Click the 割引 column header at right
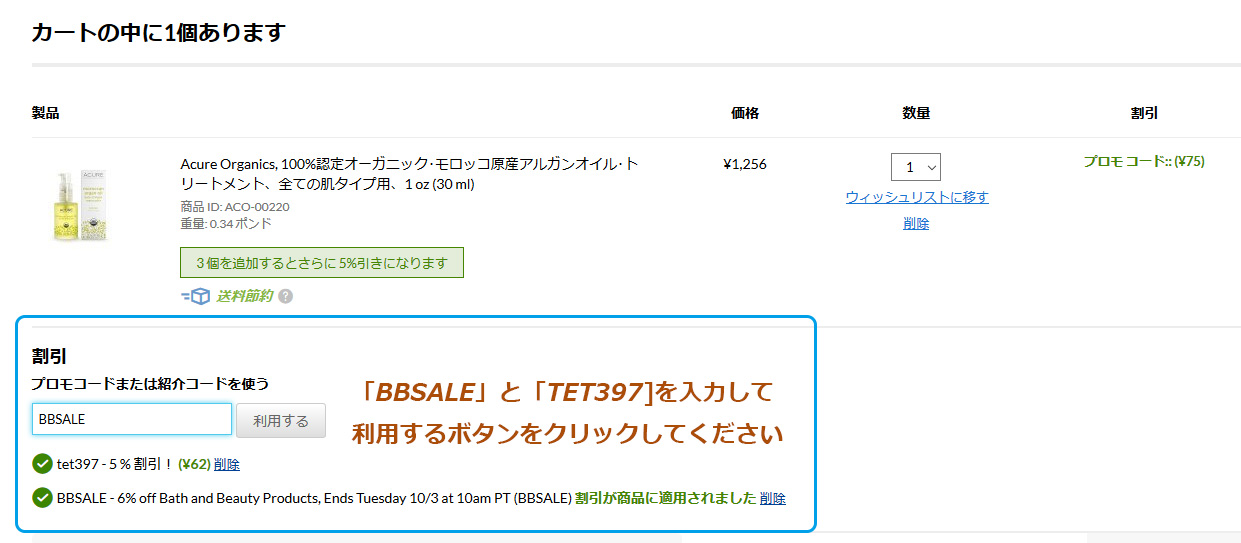 click(1144, 113)
